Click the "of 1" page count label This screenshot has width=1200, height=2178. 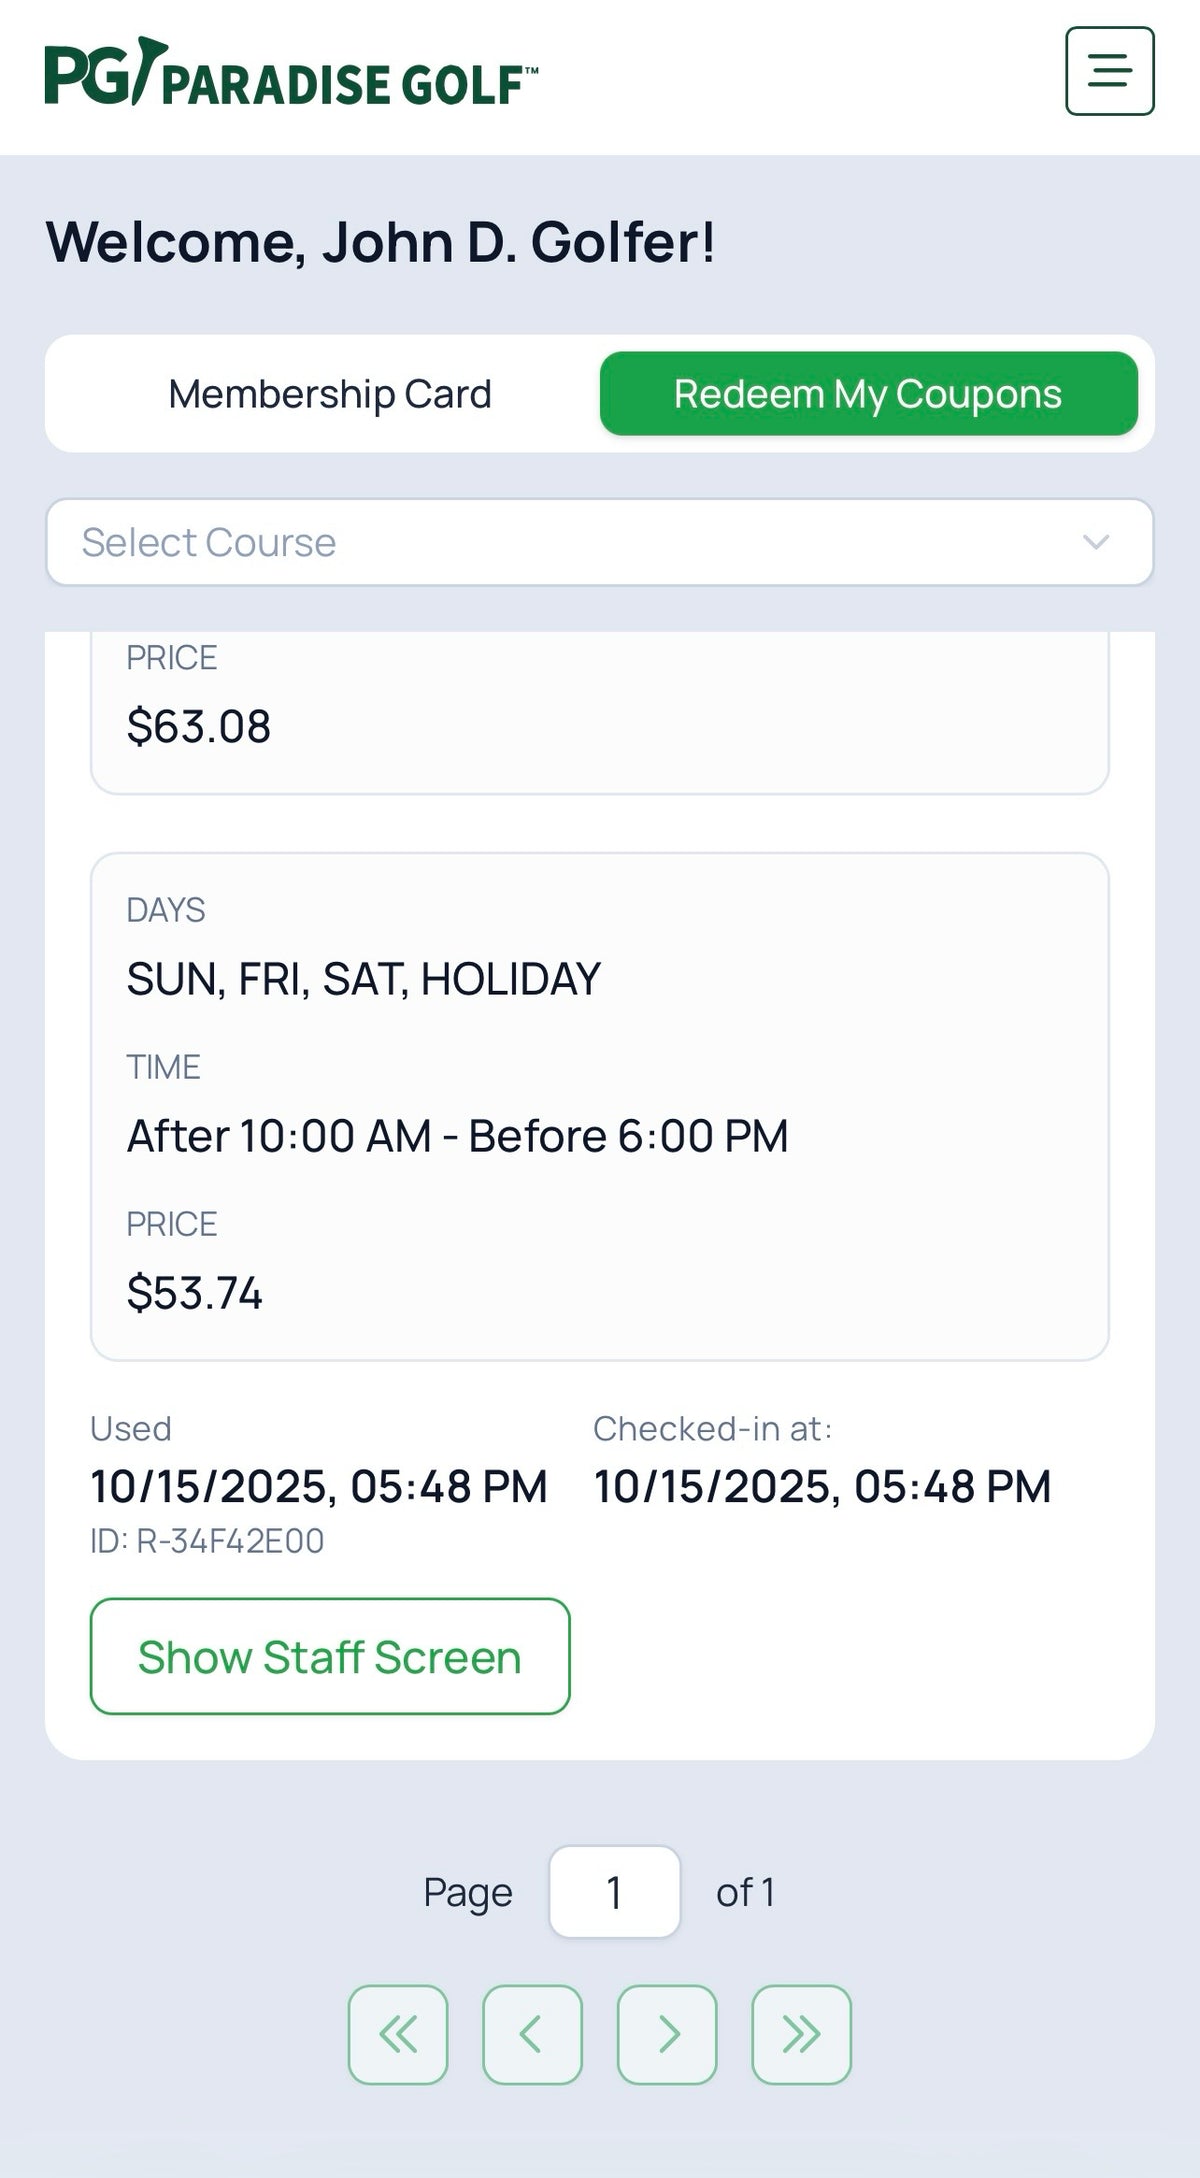[745, 1892]
